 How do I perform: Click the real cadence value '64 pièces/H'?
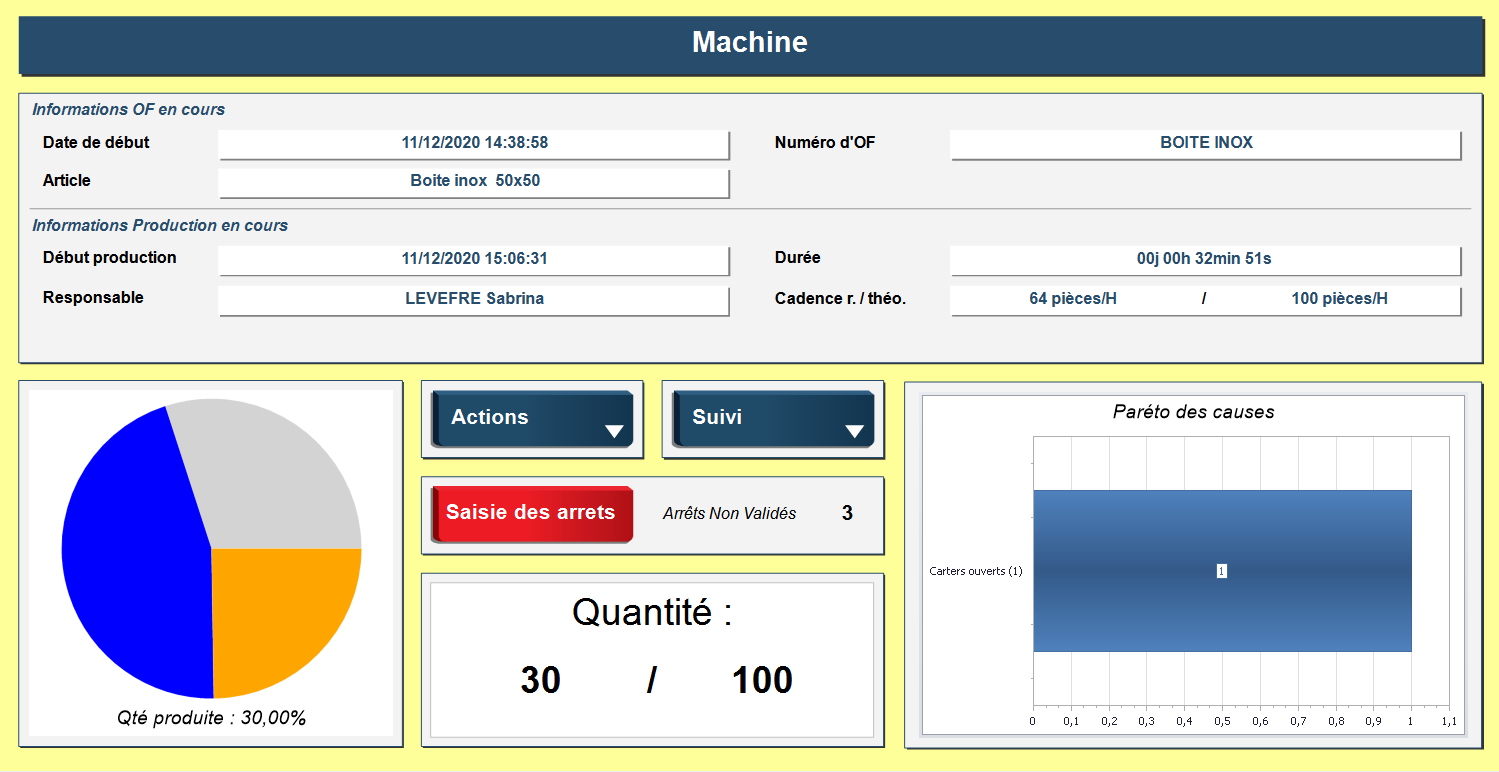(1073, 299)
